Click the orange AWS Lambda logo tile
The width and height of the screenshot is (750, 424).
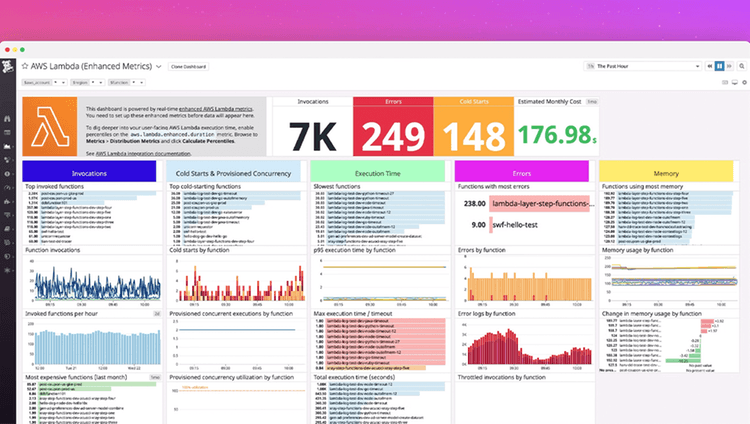coord(50,126)
